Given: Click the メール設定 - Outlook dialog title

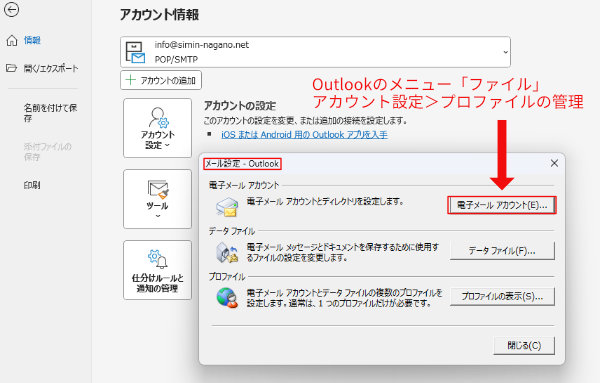Looking at the screenshot, I should [242, 164].
